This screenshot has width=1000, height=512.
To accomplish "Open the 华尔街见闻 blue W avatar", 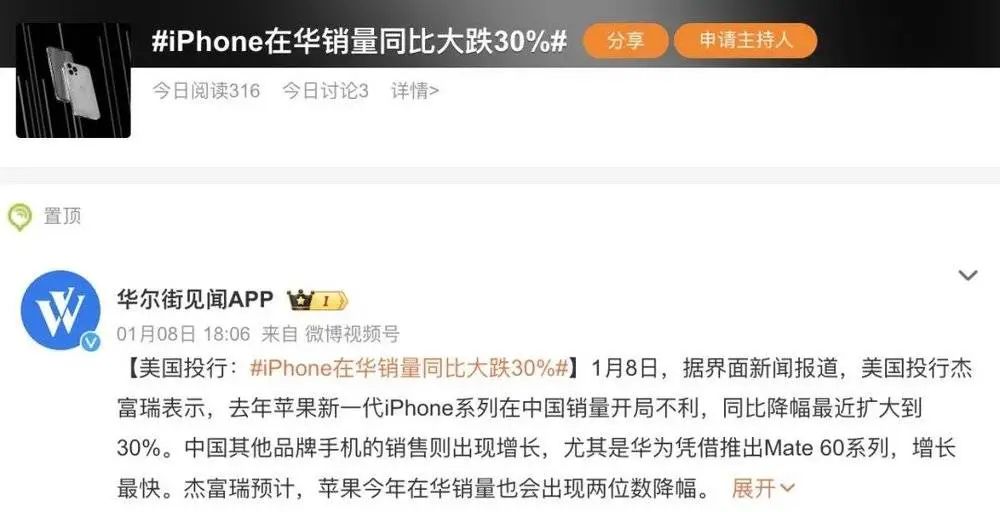I will click(61, 311).
